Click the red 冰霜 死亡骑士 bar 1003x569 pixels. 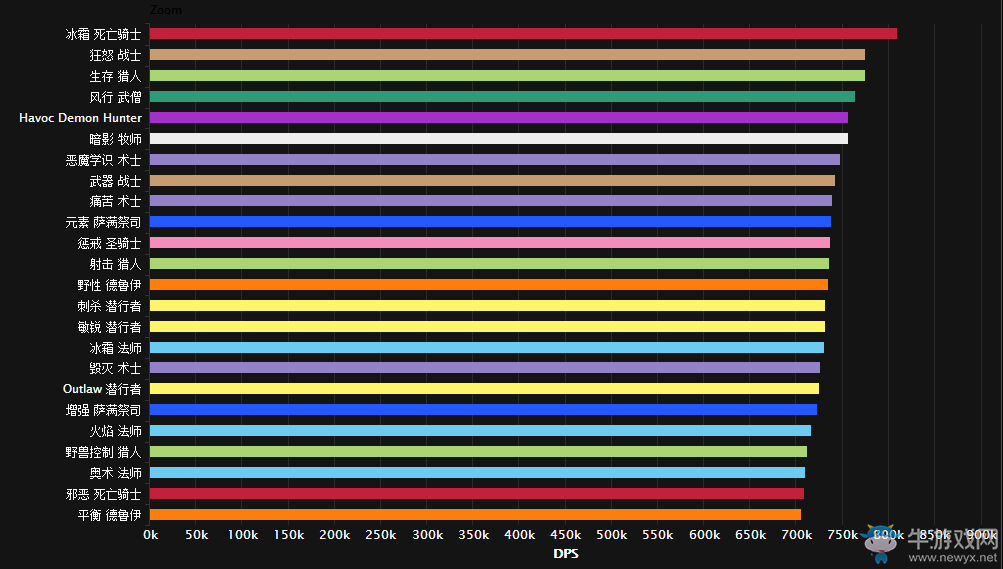[523, 34]
